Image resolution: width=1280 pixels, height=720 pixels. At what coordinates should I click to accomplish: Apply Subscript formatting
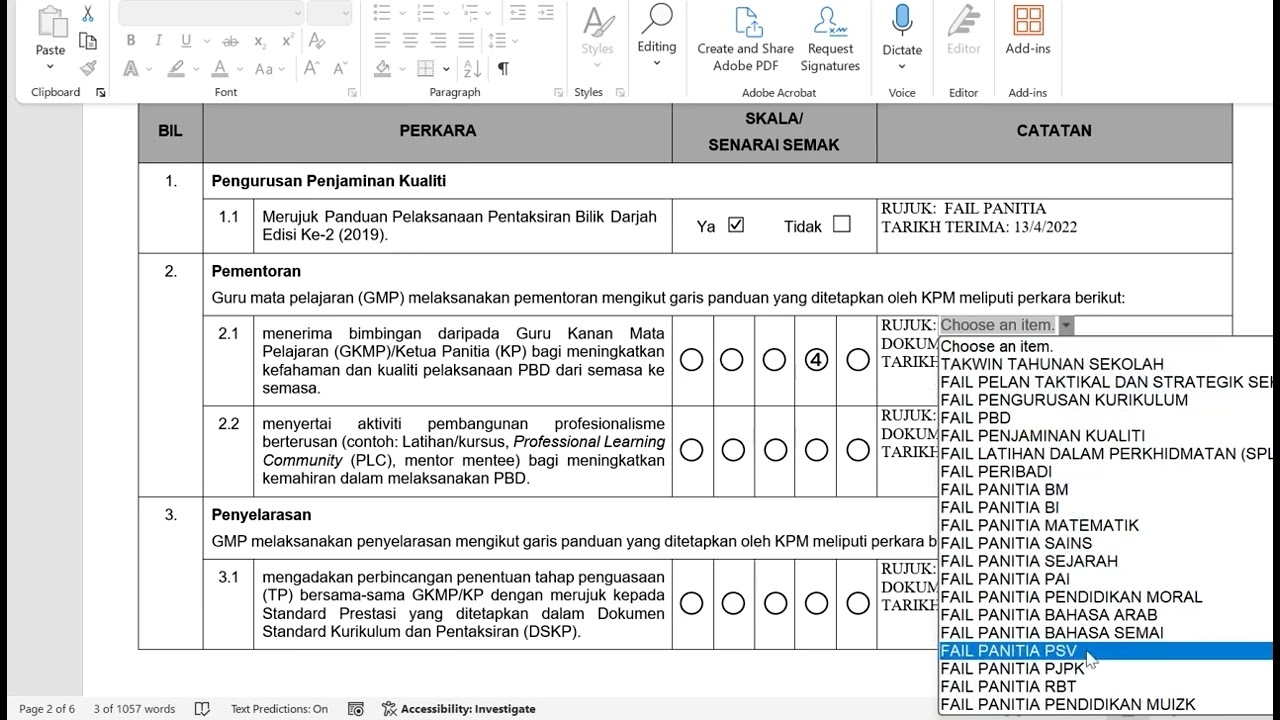click(260, 41)
